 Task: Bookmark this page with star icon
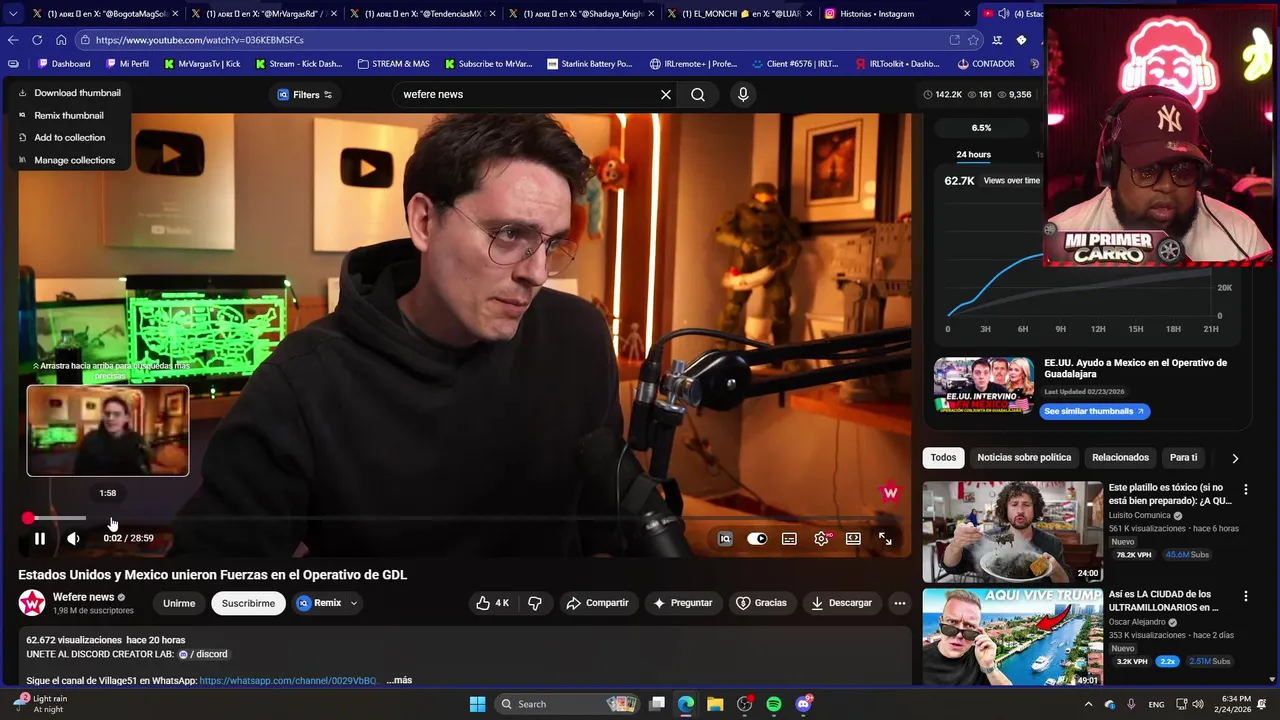pos(973,40)
